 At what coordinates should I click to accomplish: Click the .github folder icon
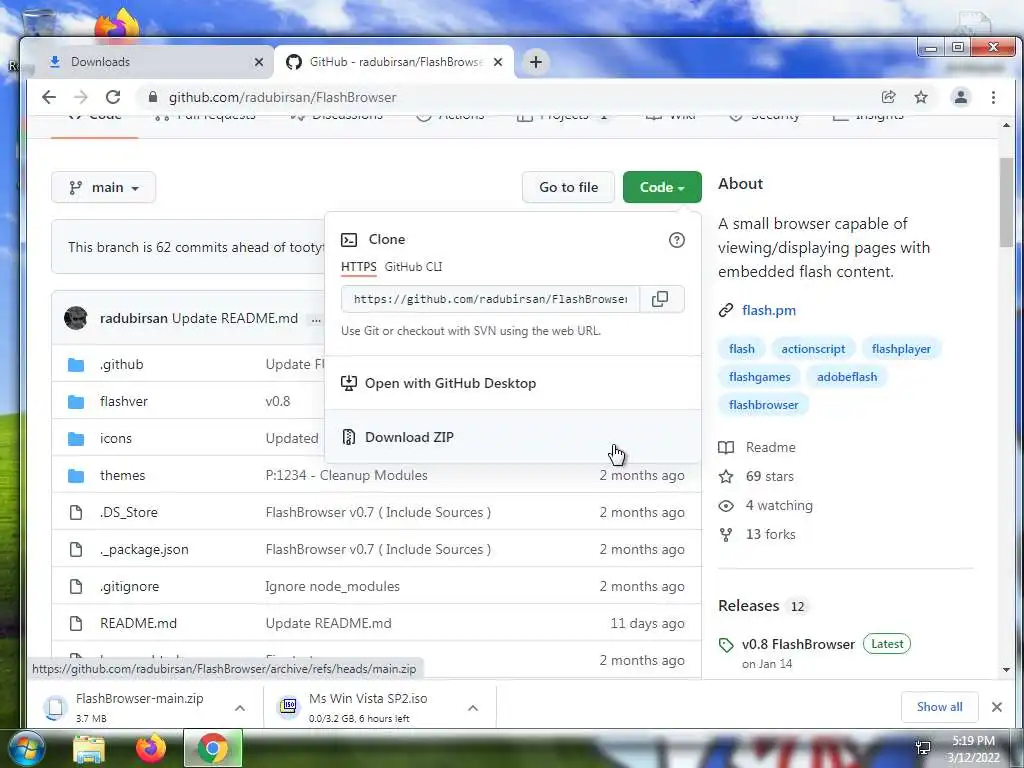[x=76, y=364]
